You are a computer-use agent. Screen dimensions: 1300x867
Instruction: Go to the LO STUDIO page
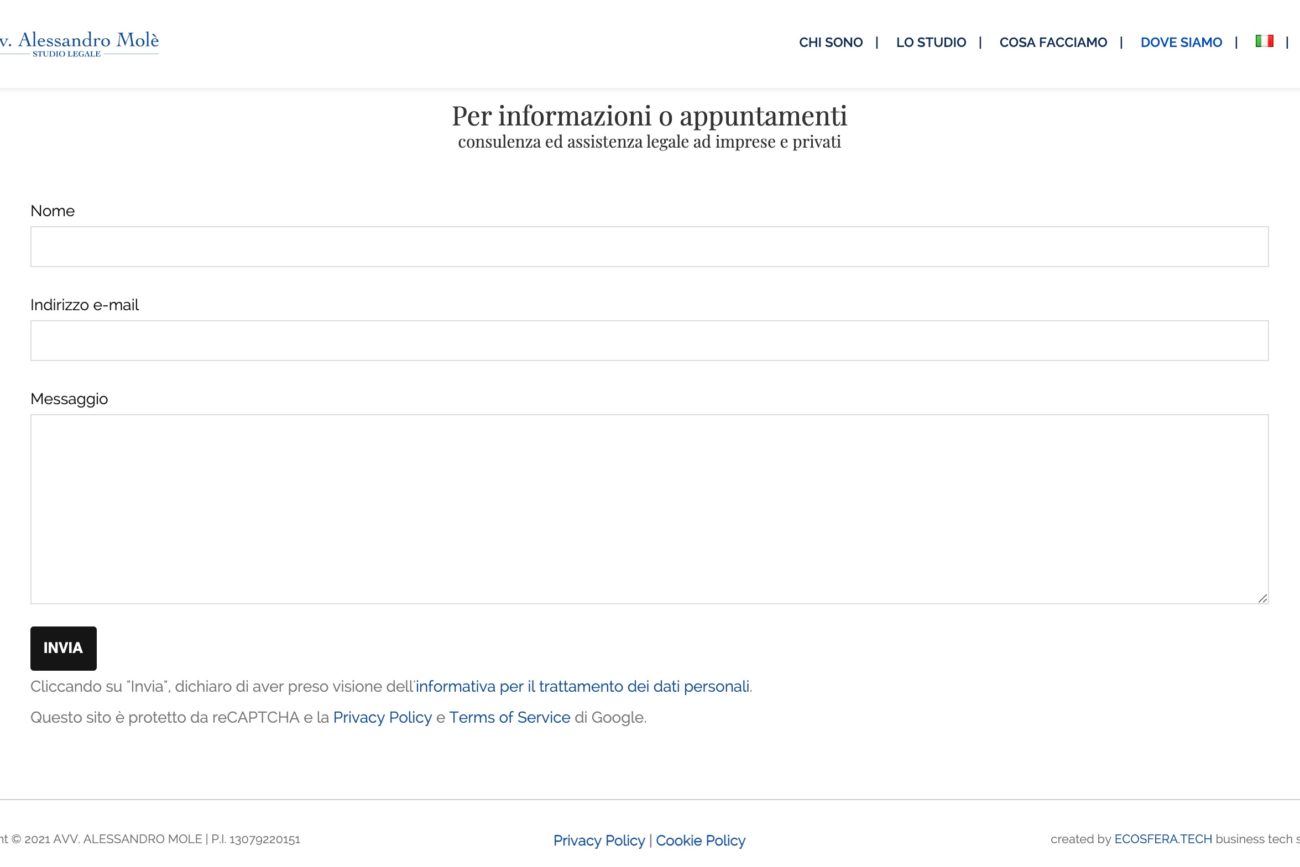tap(930, 42)
